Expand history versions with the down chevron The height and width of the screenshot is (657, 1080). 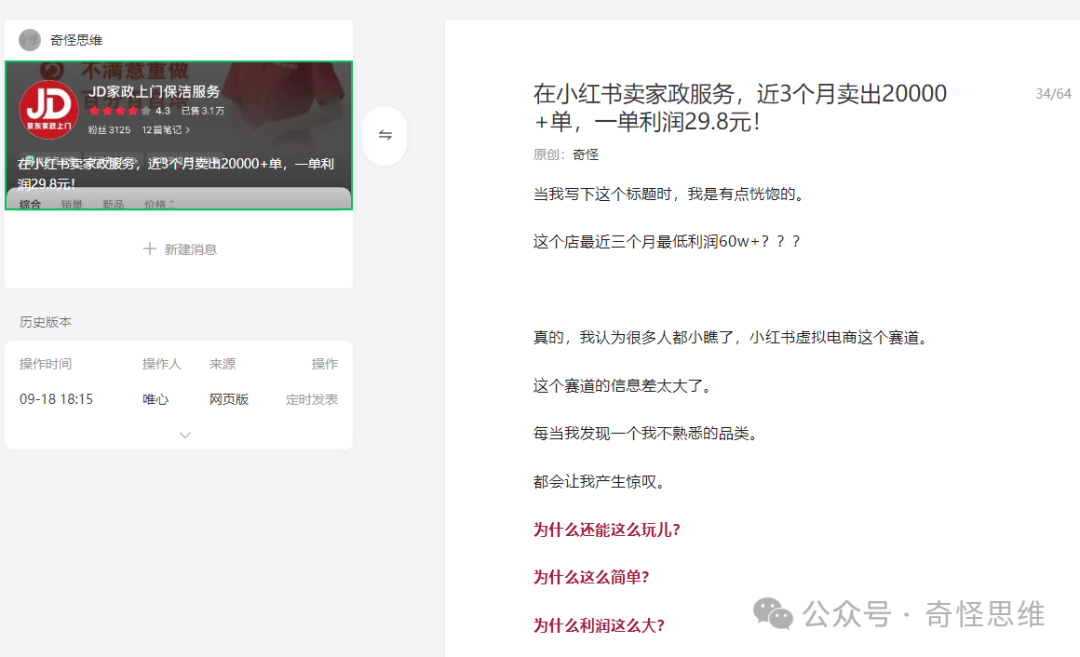pyautogui.click(x=185, y=435)
